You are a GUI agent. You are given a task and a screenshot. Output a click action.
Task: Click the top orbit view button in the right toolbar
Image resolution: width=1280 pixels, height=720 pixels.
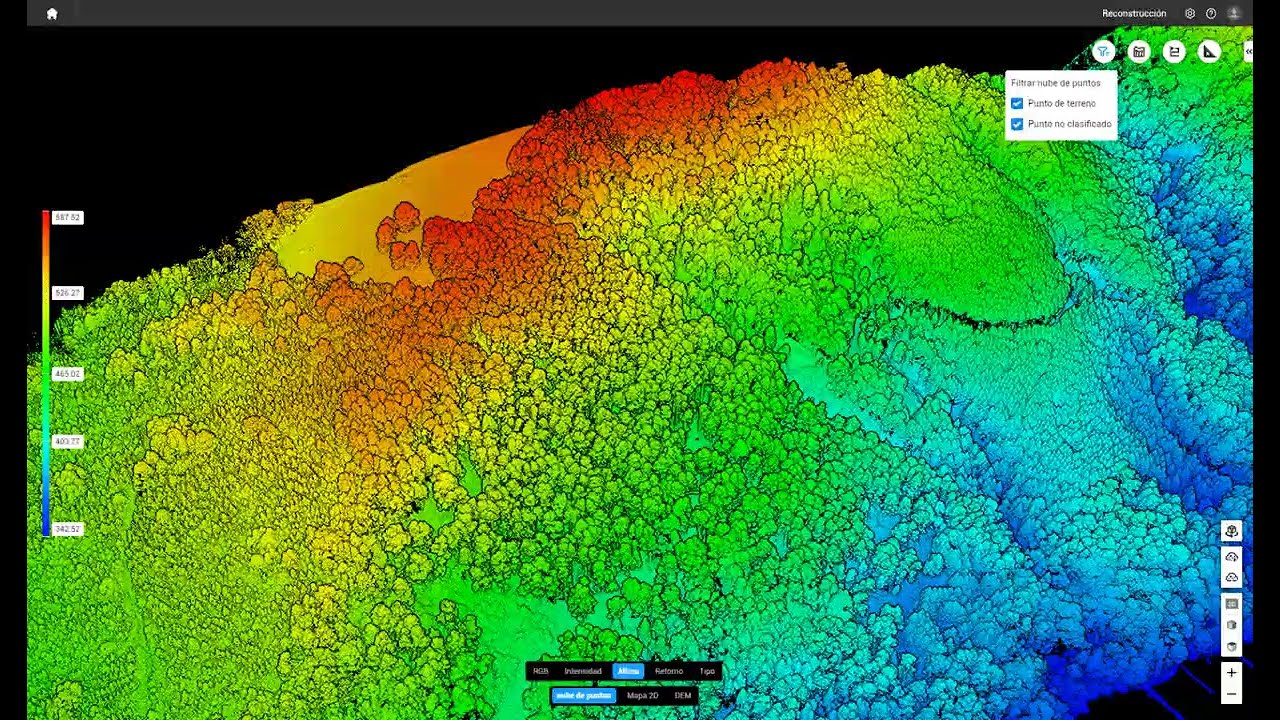tap(1232, 531)
